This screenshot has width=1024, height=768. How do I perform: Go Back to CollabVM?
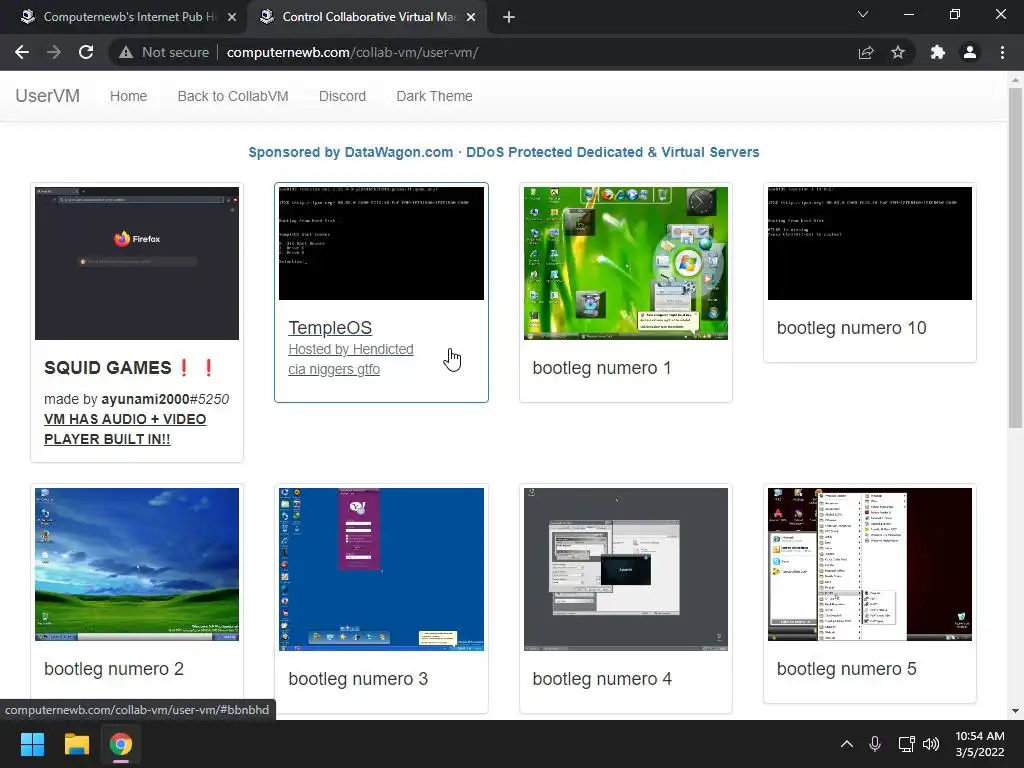(233, 96)
